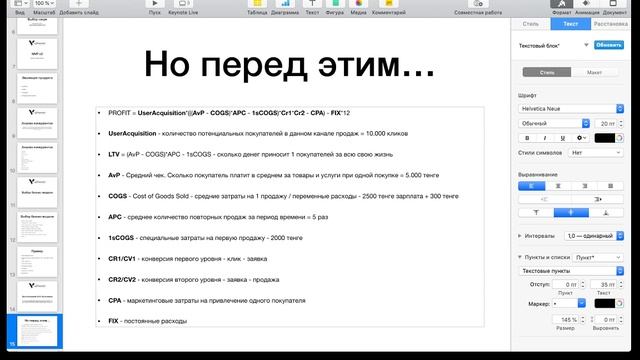Click text color black swatch
The height and width of the screenshot is (360, 640).
pos(604,138)
